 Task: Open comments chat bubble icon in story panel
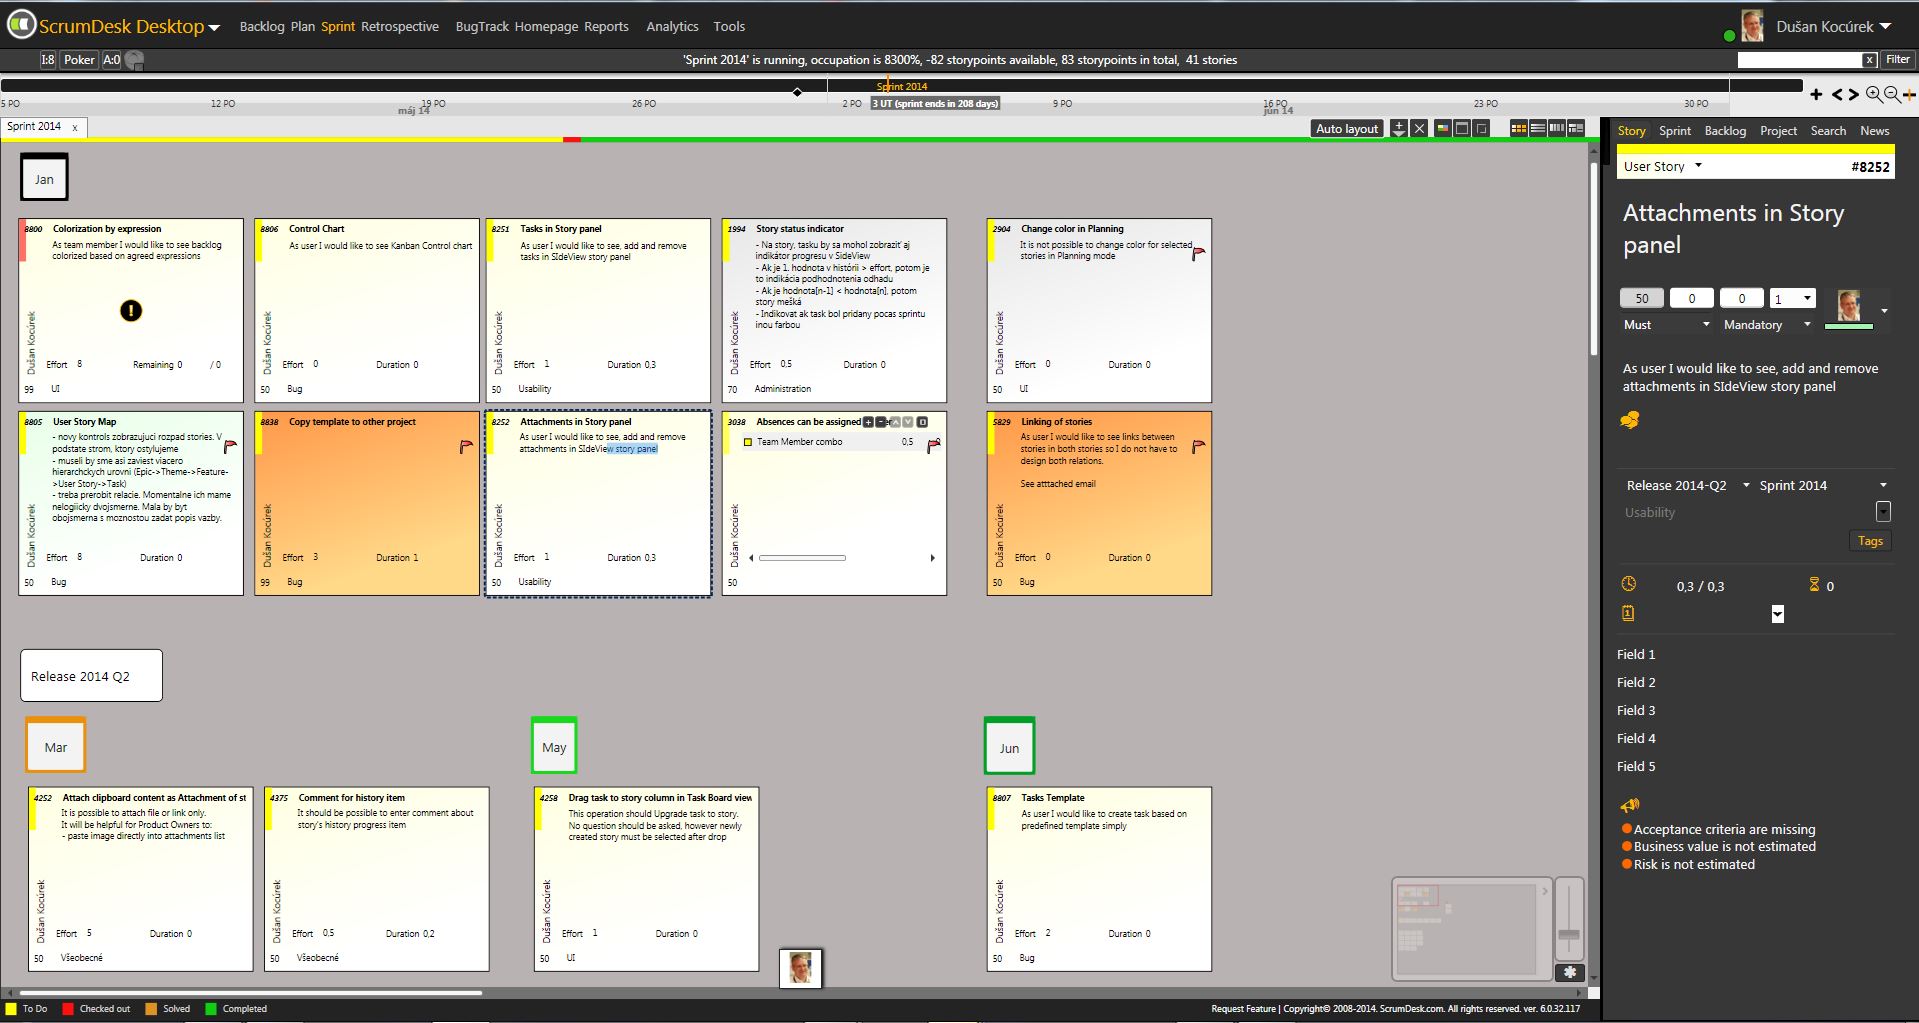[x=1630, y=420]
